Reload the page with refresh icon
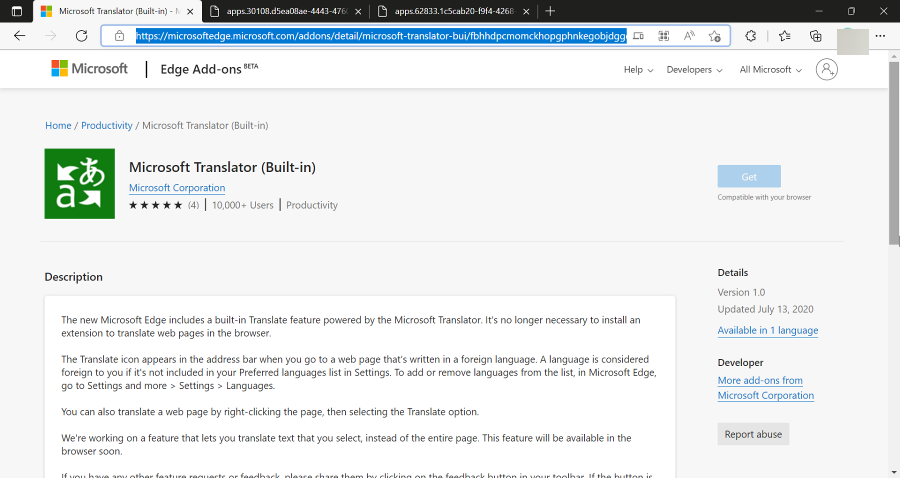 [82, 36]
